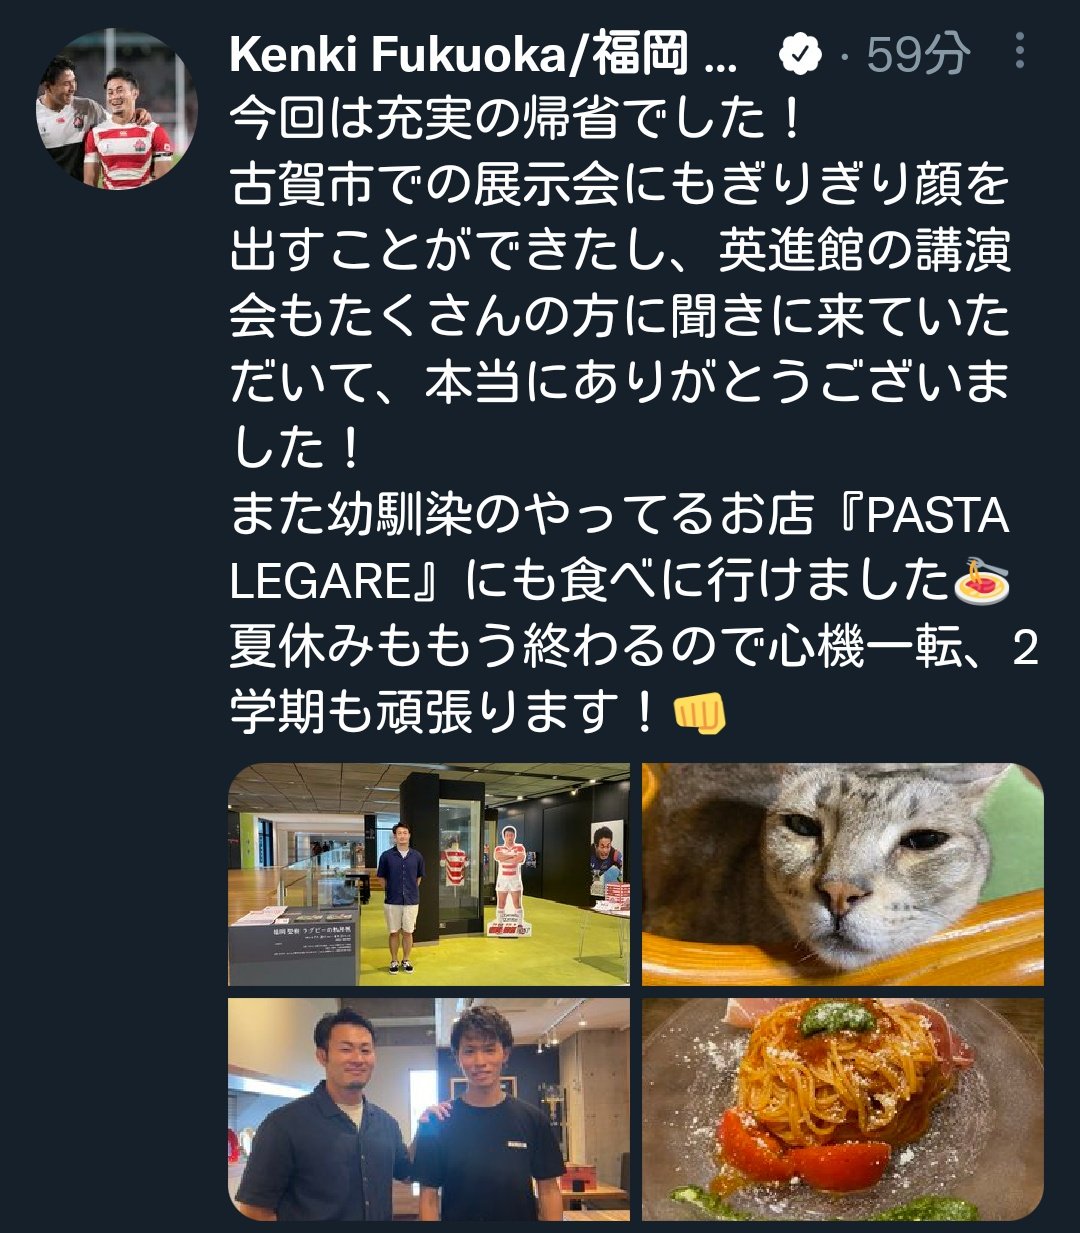This screenshot has width=1080, height=1233.
Task: Click the first line 今回は充実の帰省でした！
Action: (516, 120)
